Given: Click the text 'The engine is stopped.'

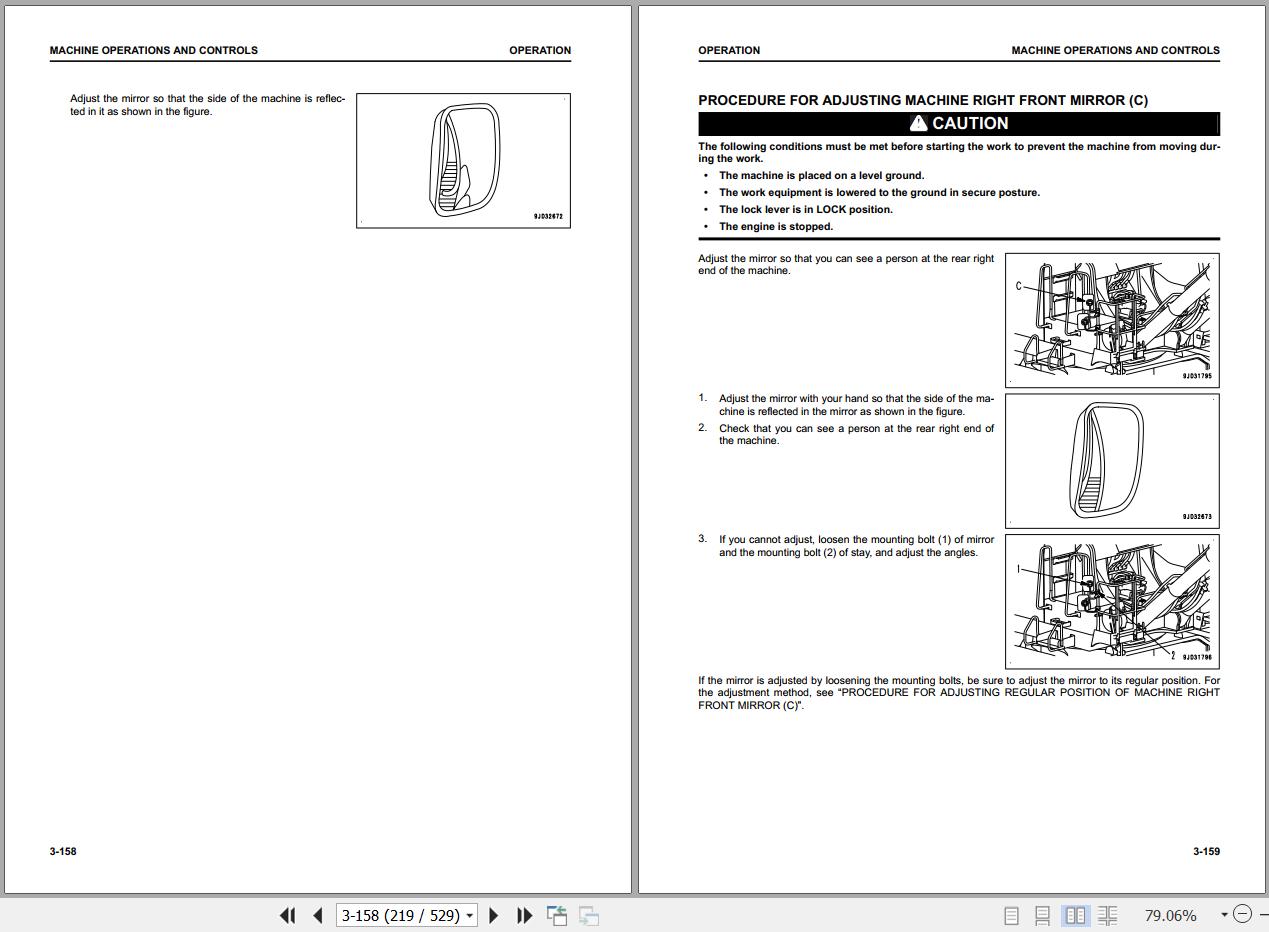Looking at the screenshot, I should [776, 226].
